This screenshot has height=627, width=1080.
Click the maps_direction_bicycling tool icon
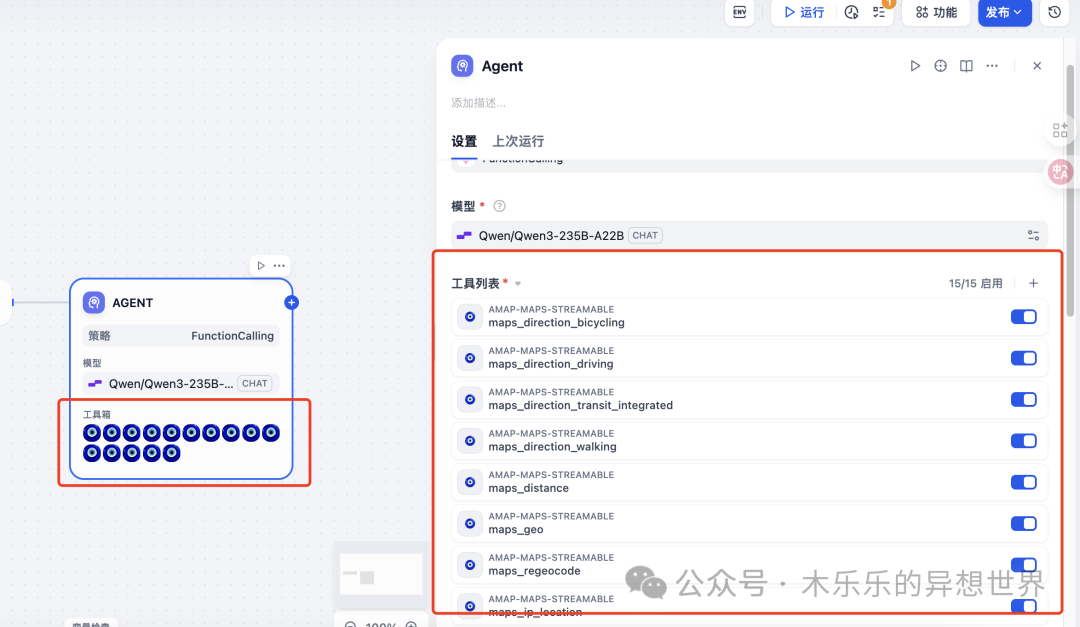(470, 317)
